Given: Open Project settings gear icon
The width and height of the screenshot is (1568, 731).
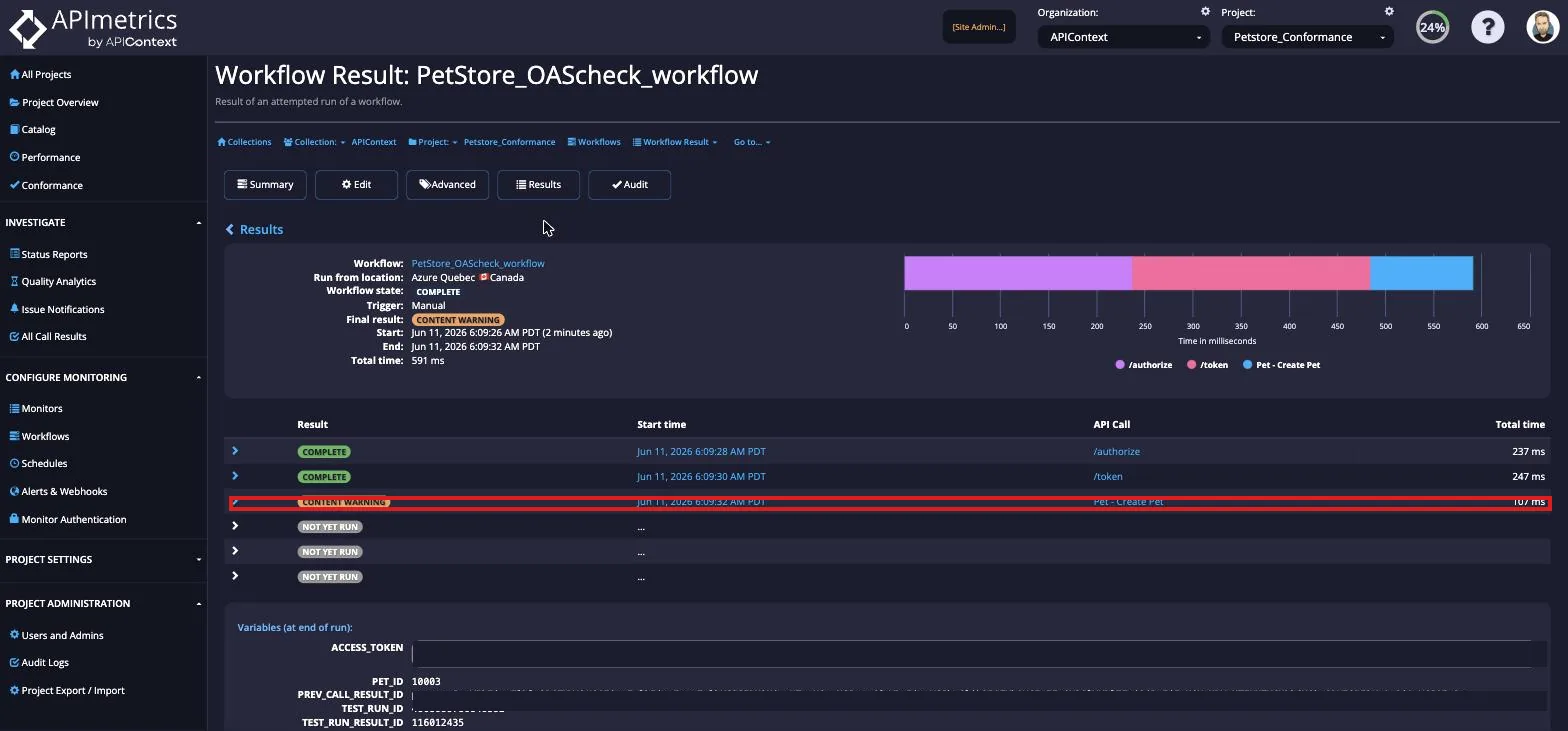Looking at the screenshot, I should click(x=1389, y=12).
